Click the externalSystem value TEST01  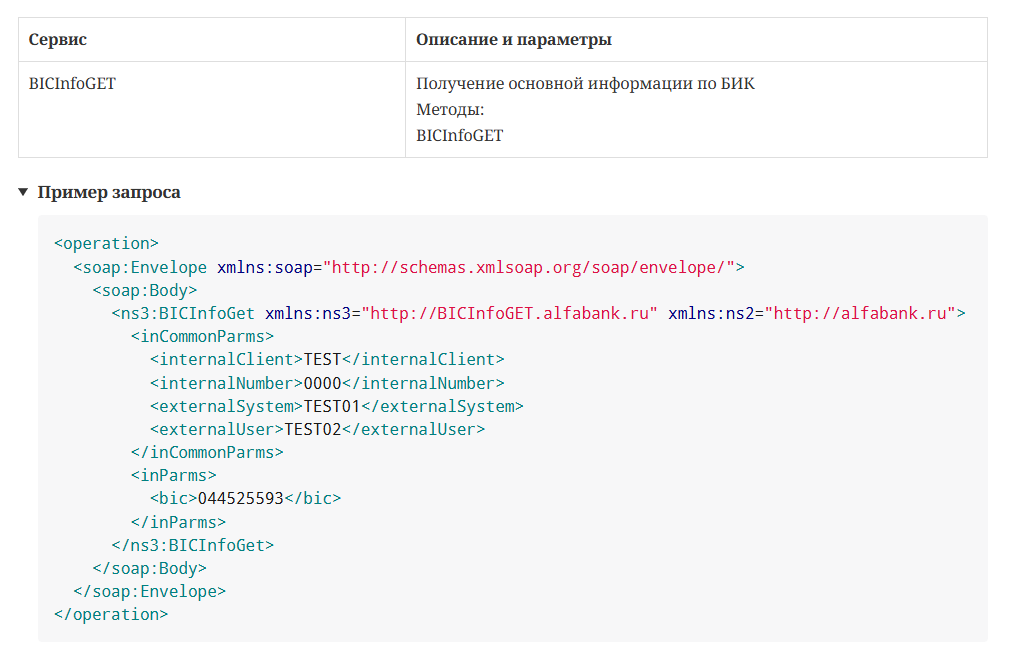331,406
